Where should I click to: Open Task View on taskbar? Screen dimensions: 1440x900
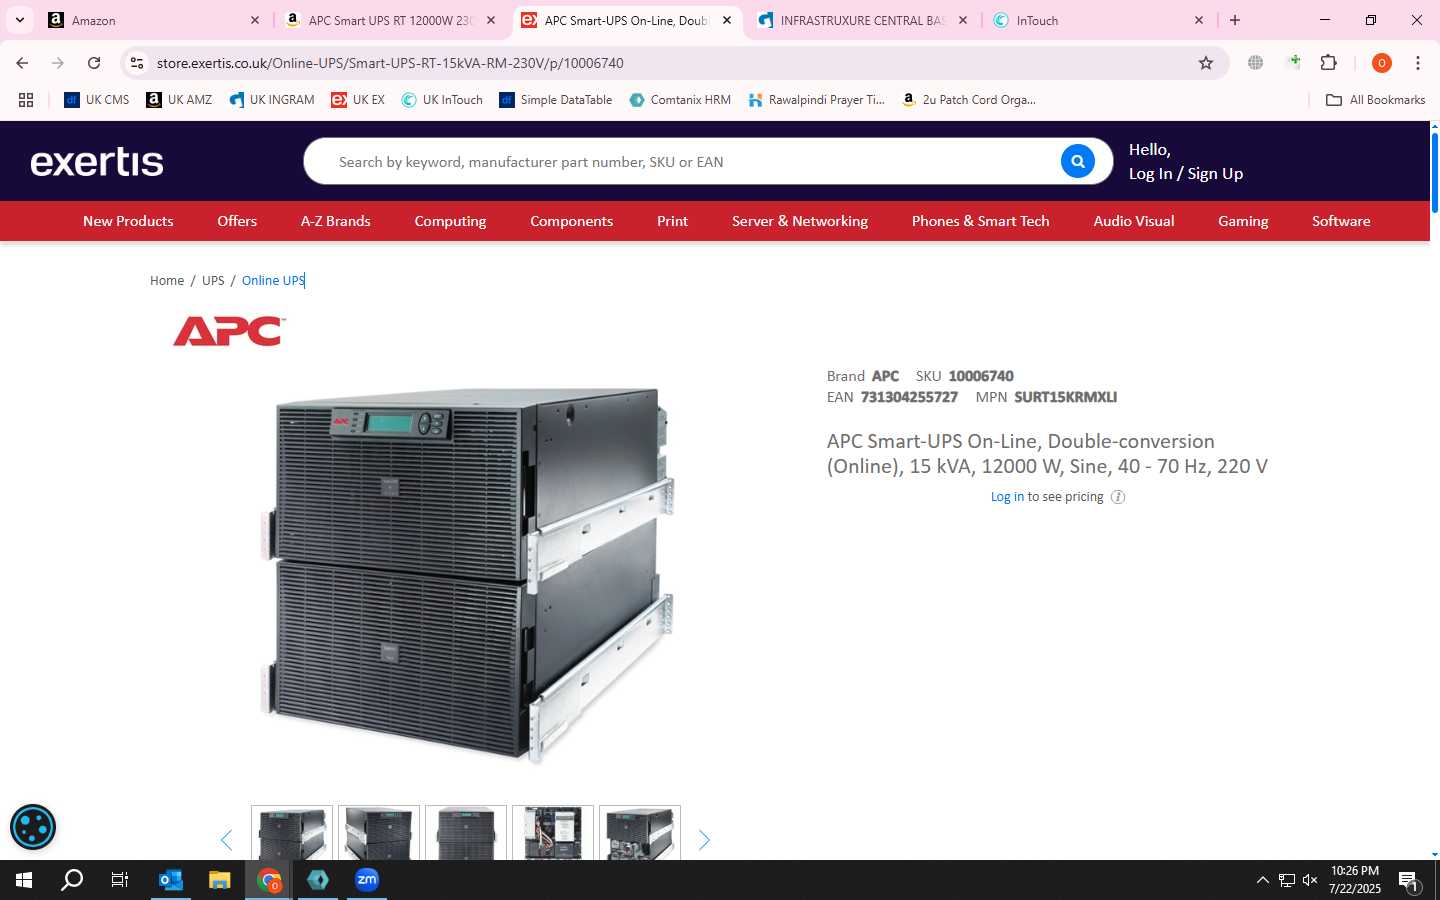click(x=120, y=880)
